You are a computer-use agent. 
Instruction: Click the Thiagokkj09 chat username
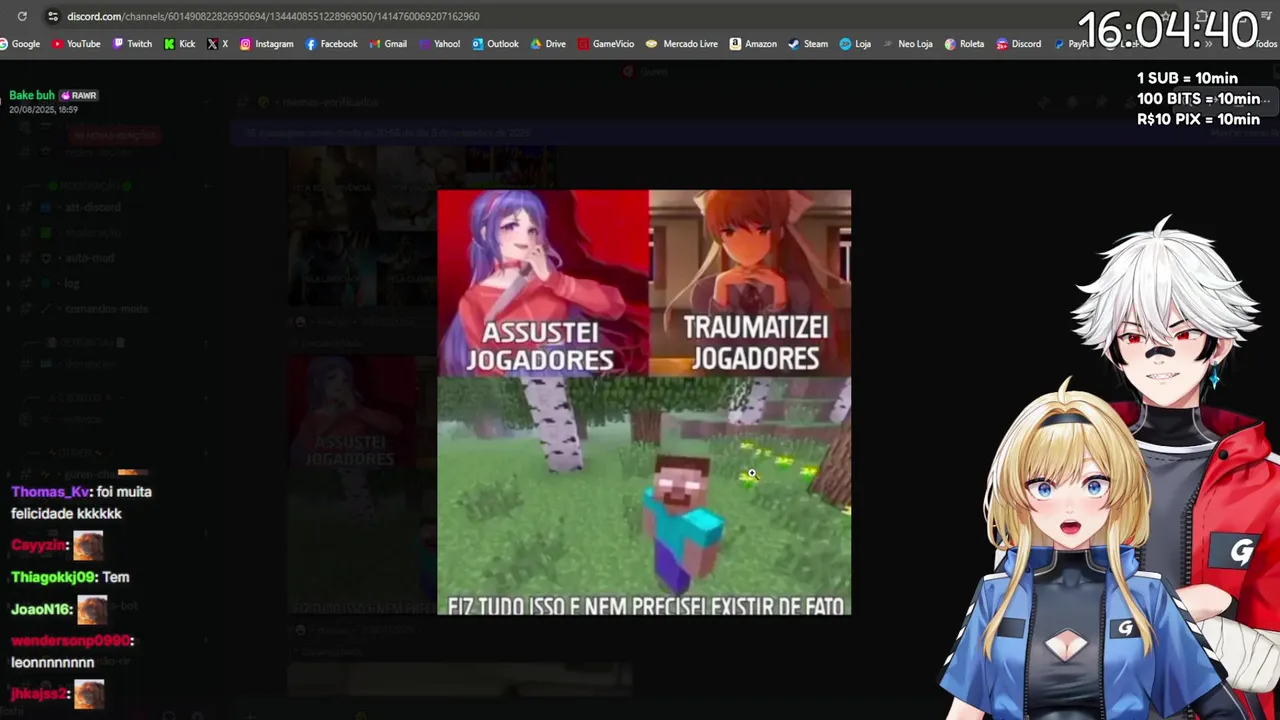(x=53, y=577)
